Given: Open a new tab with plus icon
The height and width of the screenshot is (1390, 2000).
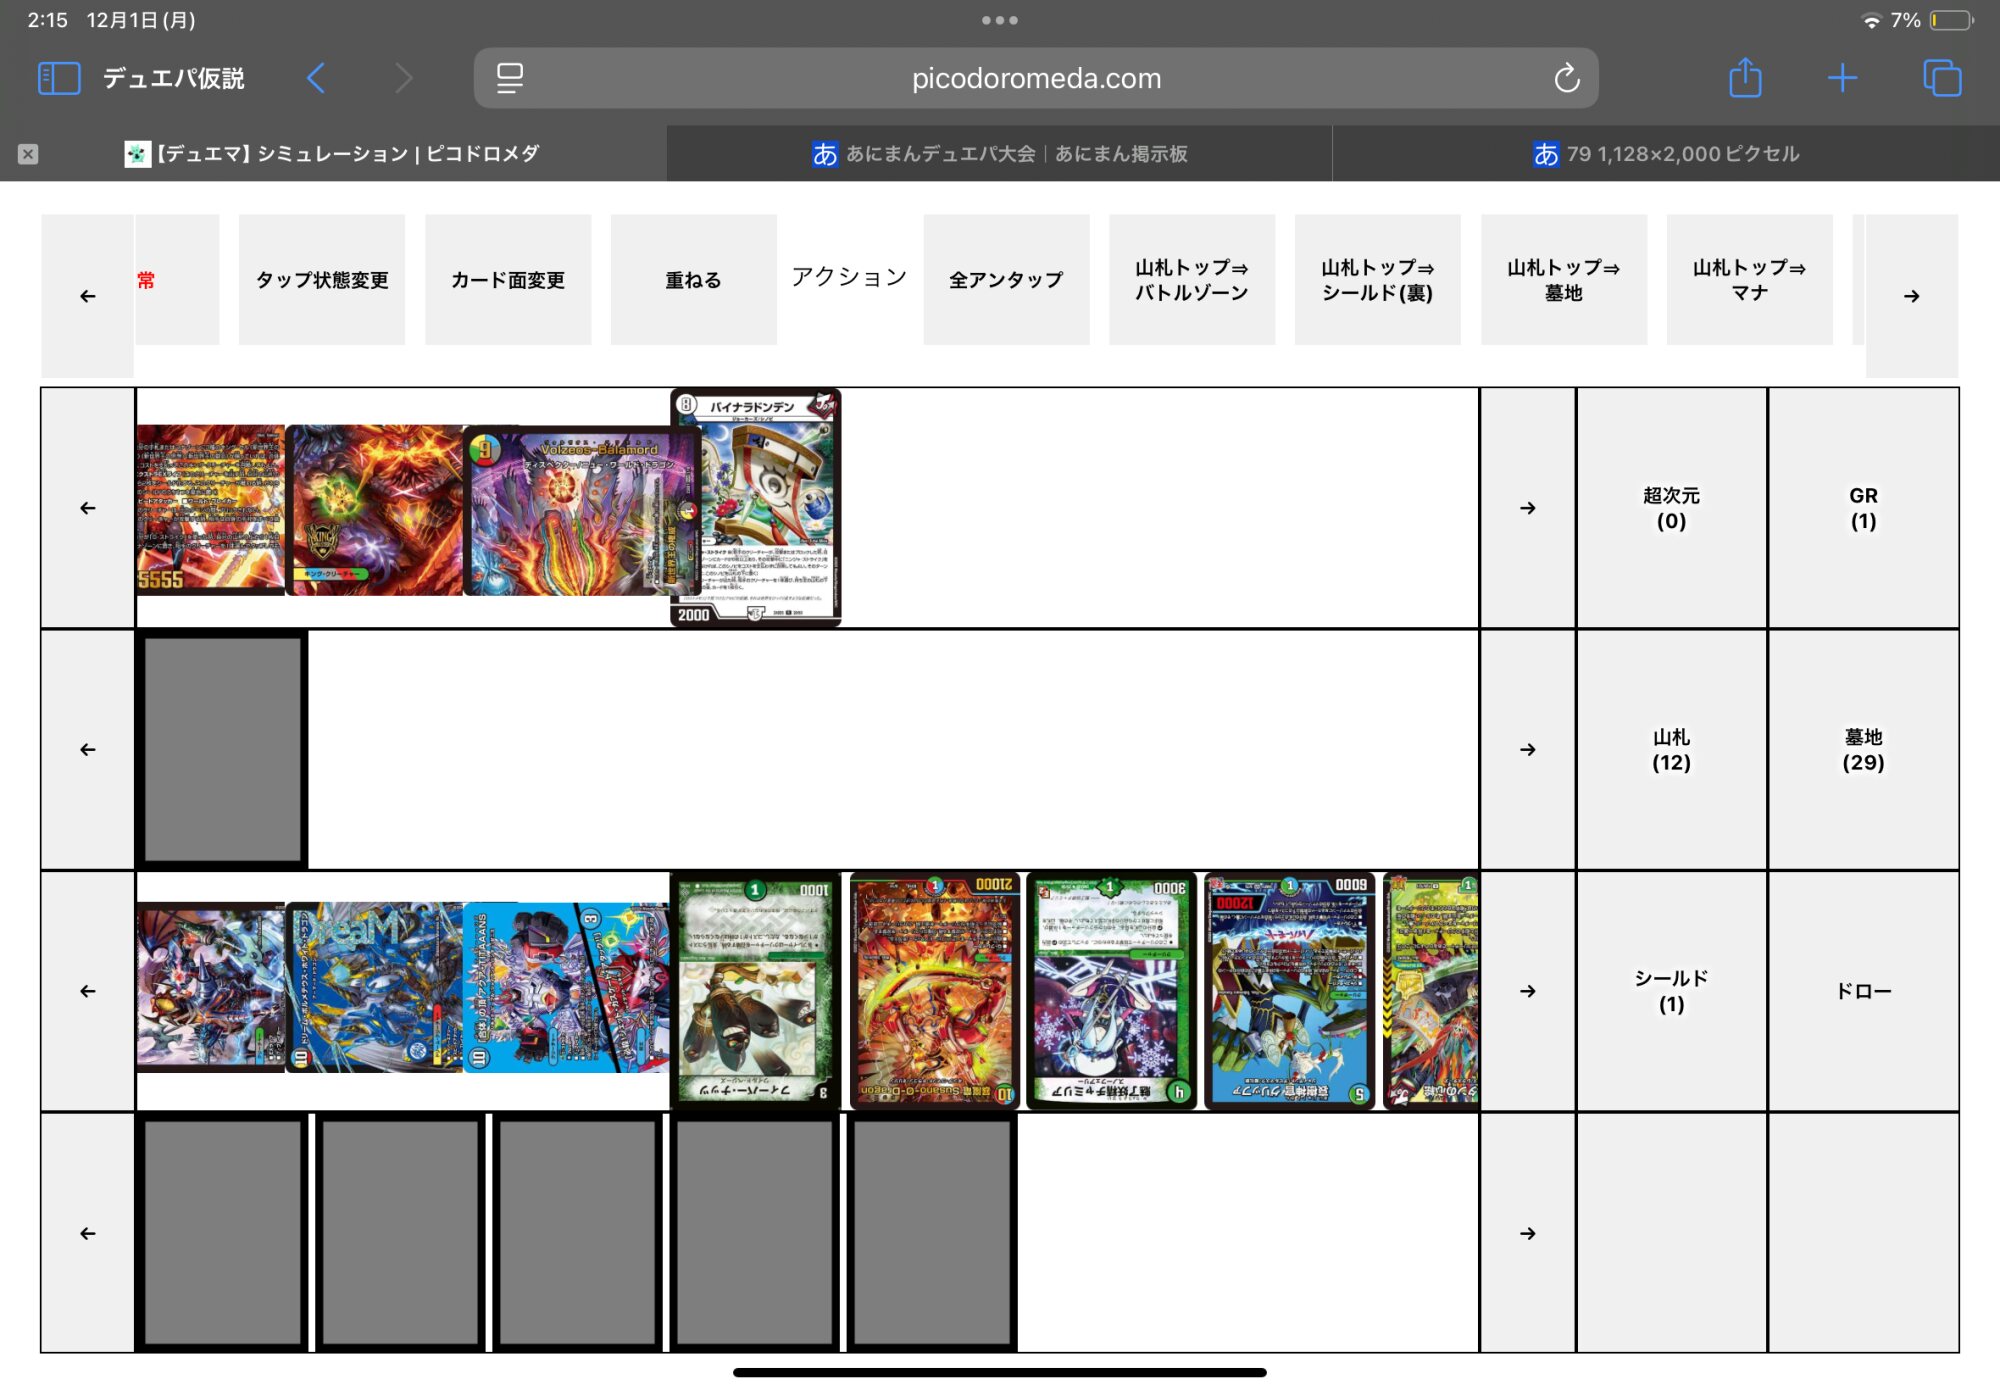Looking at the screenshot, I should (x=1841, y=78).
